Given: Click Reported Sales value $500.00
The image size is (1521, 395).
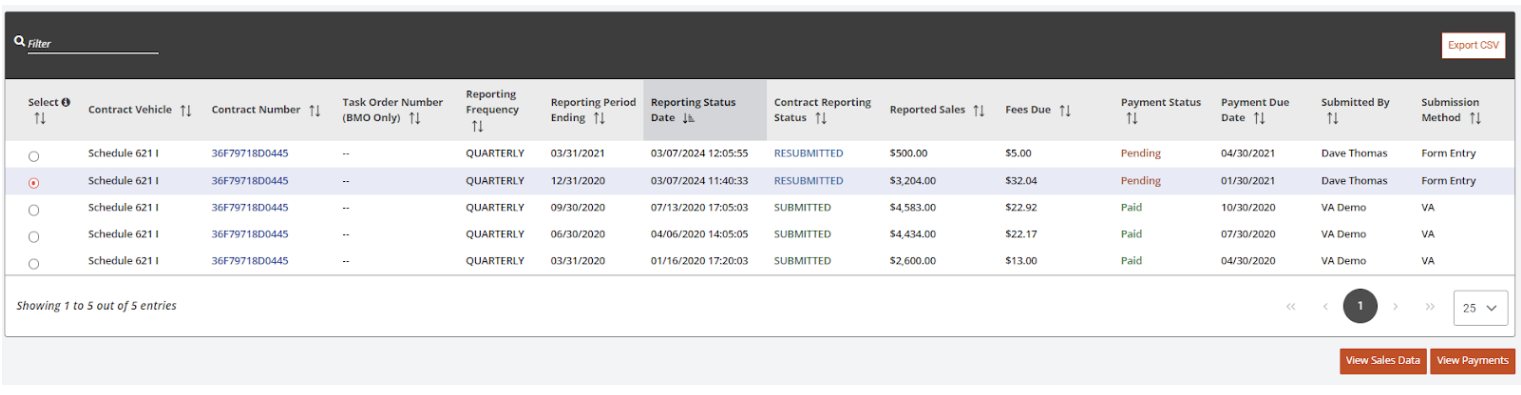Looking at the screenshot, I should click(x=909, y=154).
